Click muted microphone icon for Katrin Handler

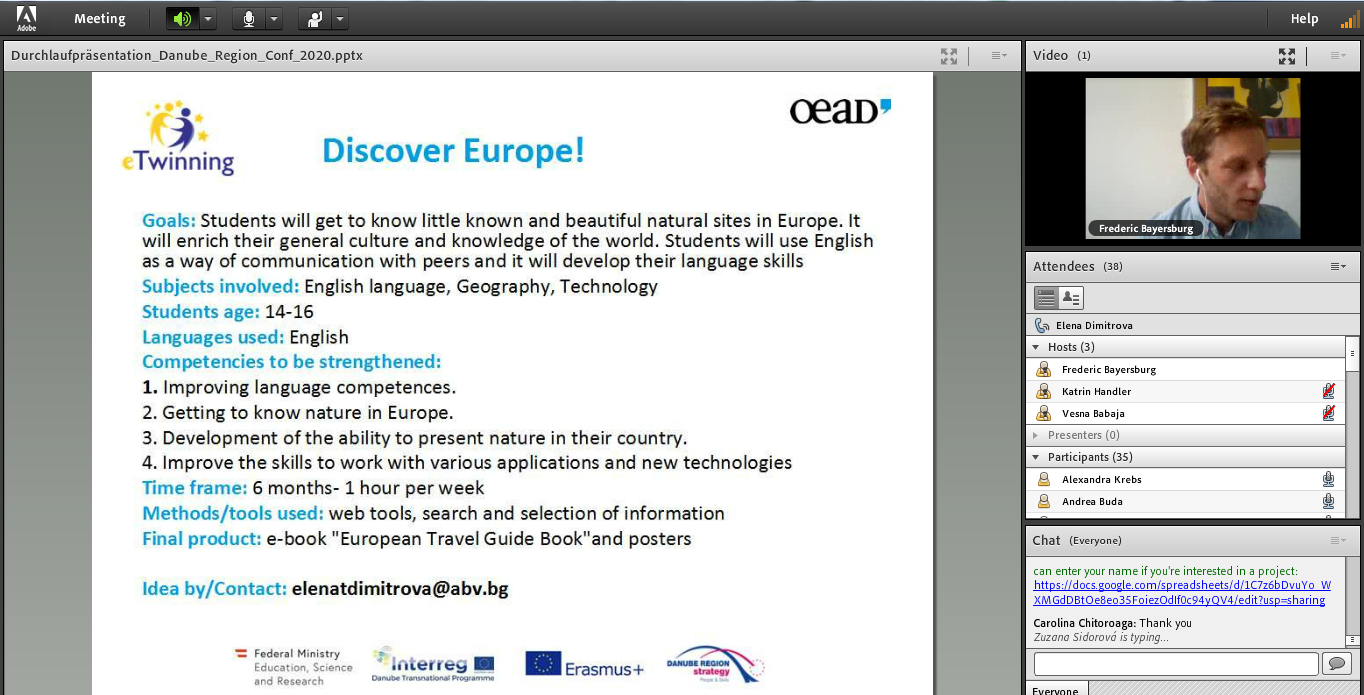(x=1328, y=391)
